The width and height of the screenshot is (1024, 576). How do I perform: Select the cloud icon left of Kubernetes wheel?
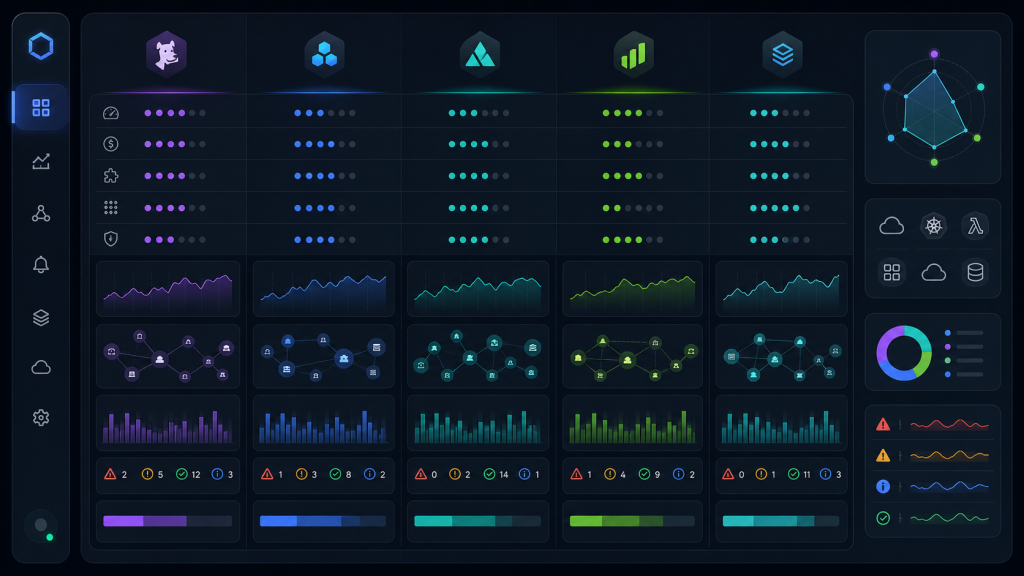pos(891,226)
